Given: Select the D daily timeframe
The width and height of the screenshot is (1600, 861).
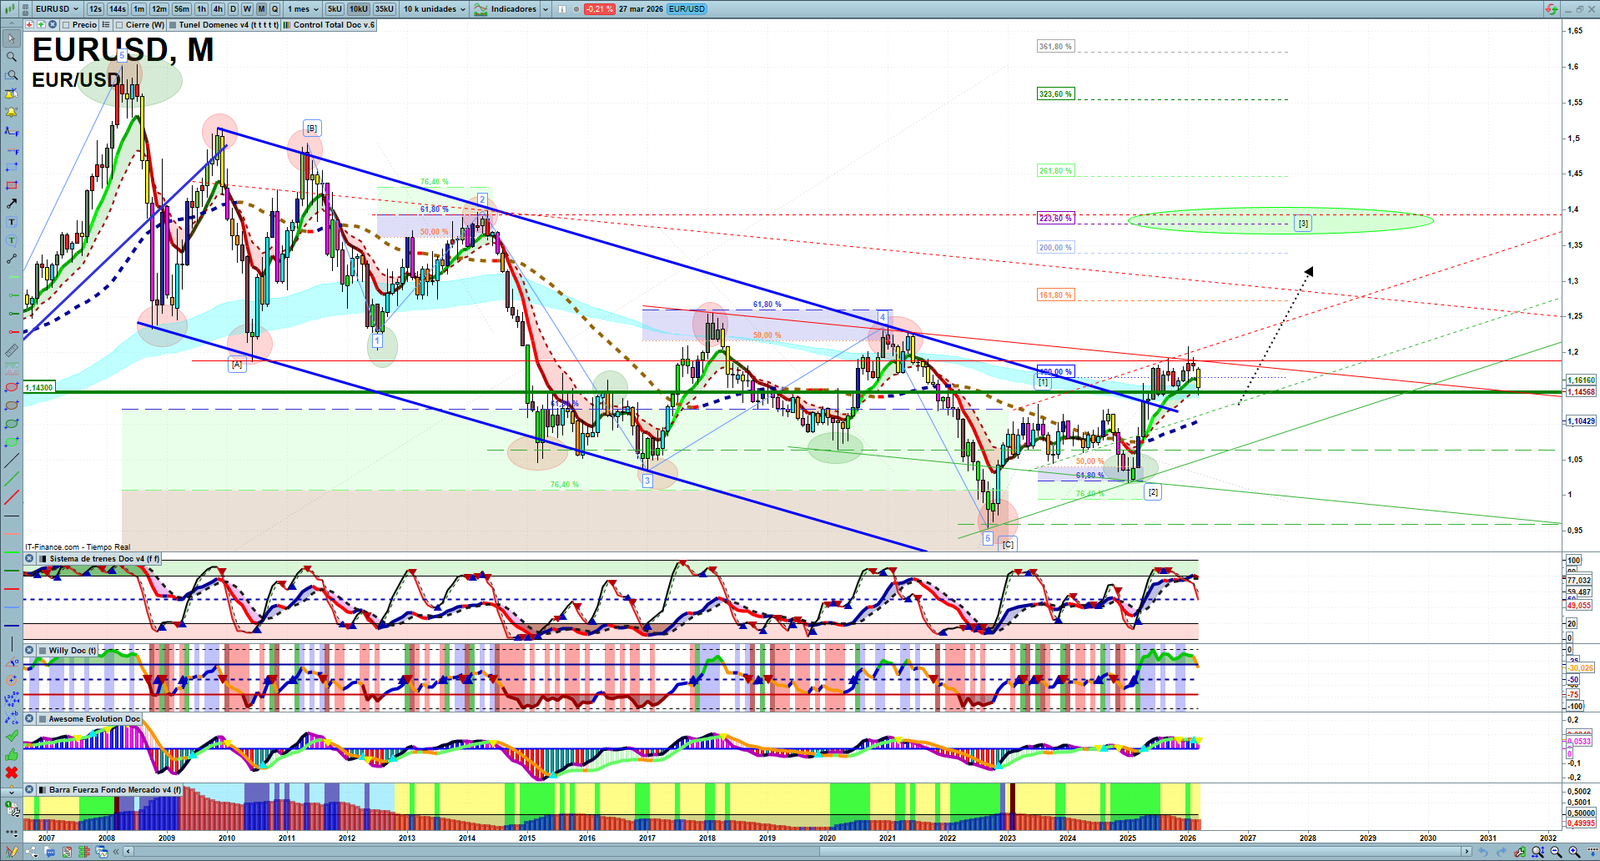Looking at the screenshot, I should (233, 9).
